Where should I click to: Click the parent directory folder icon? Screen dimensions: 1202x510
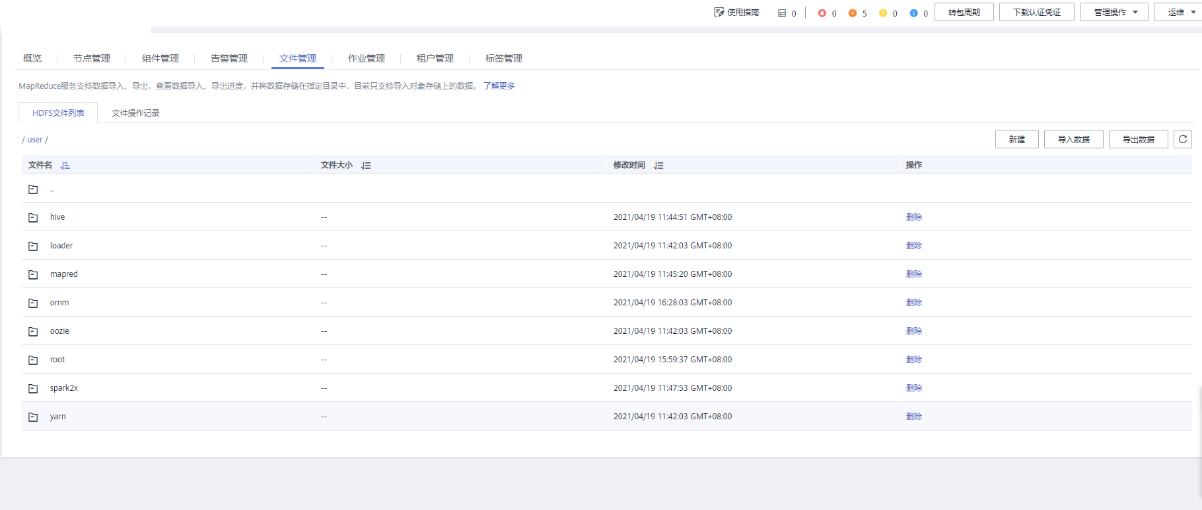pos(33,189)
